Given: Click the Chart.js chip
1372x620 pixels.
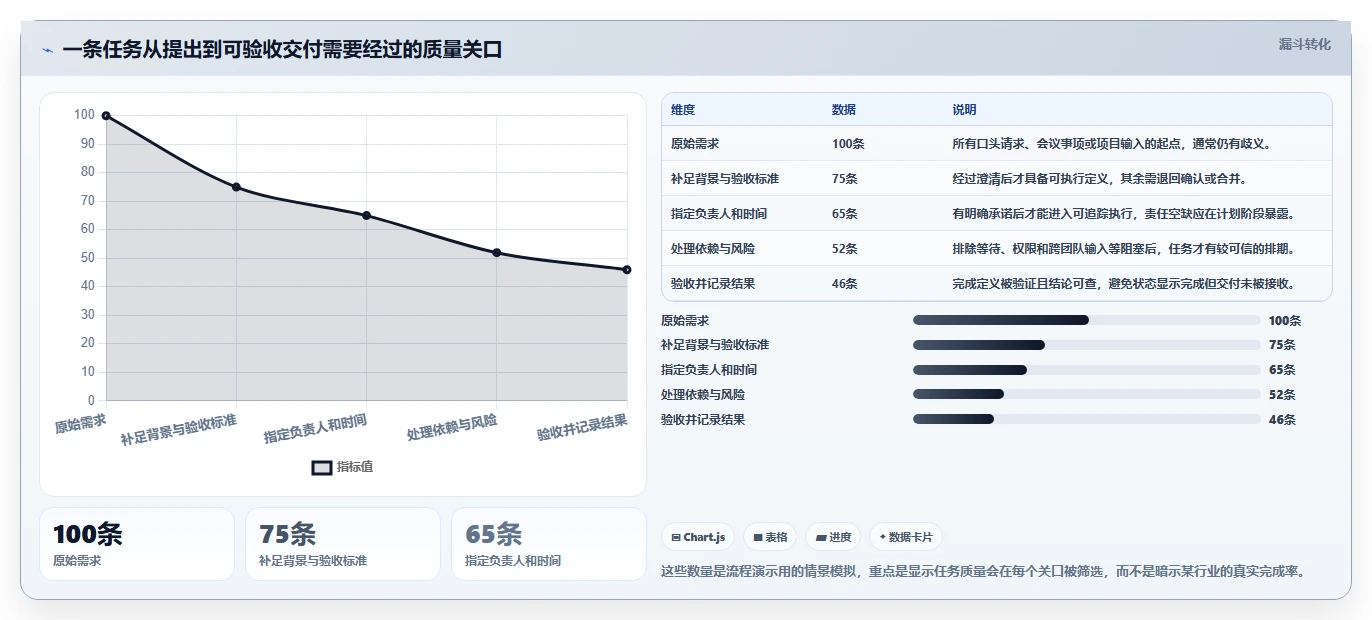Looking at the screenshot, I should (698, 537).
